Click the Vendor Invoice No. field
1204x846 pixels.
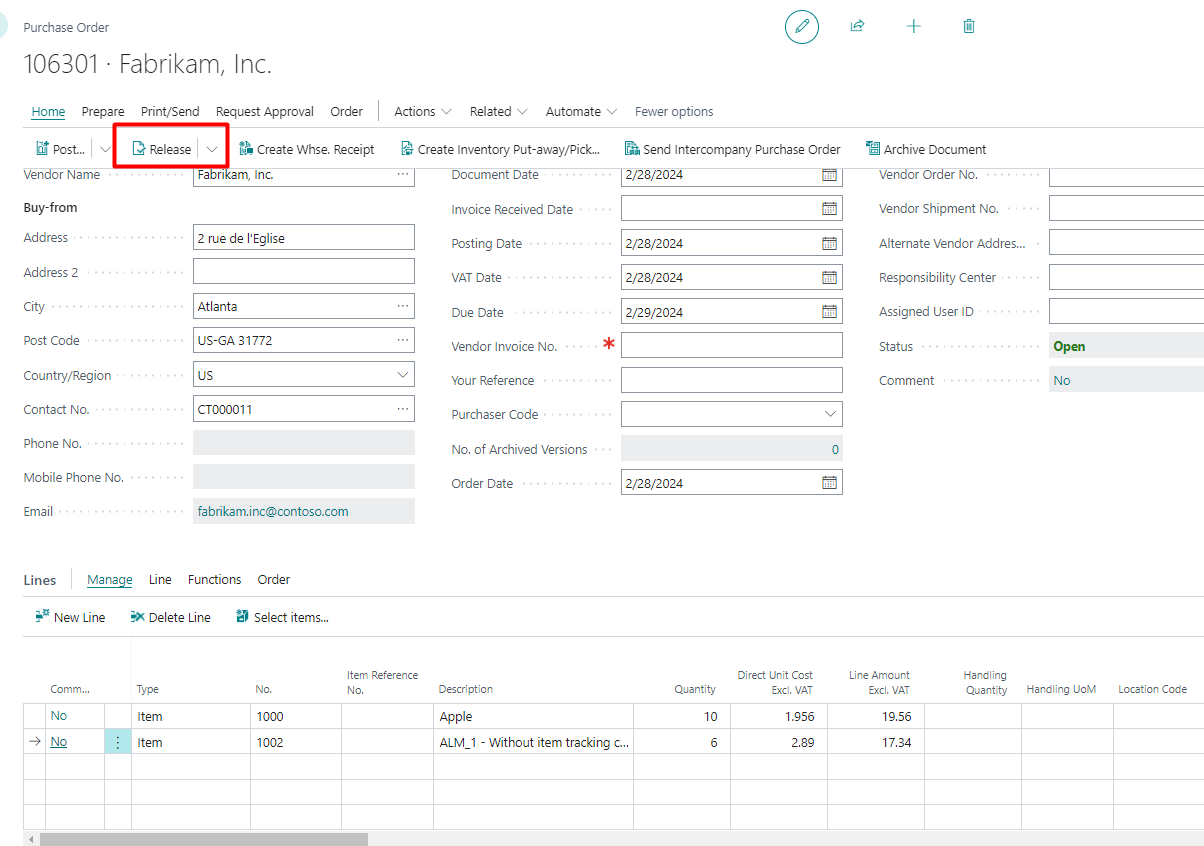731,346
